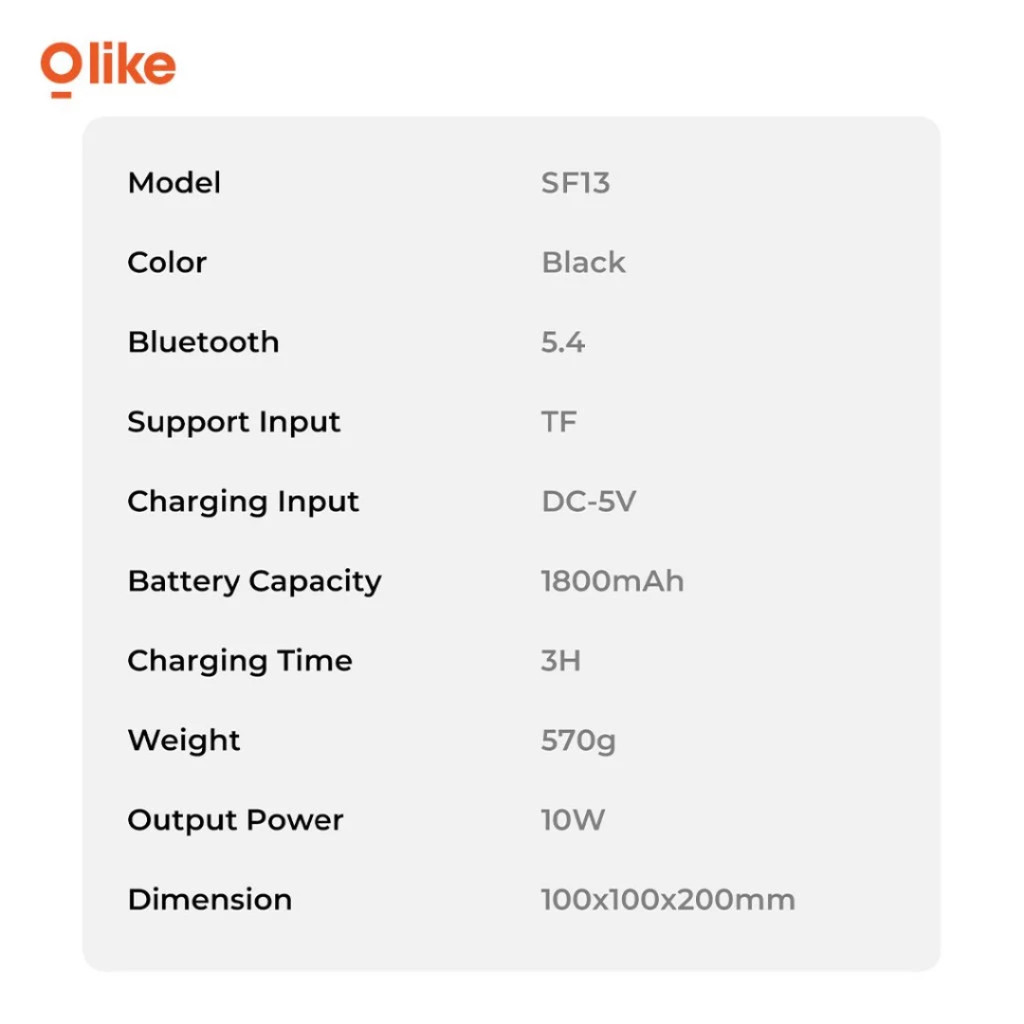1024x1024 pixels.
Task: Select the 100x100x200mm dimension value
Action: tap(667, 900)
